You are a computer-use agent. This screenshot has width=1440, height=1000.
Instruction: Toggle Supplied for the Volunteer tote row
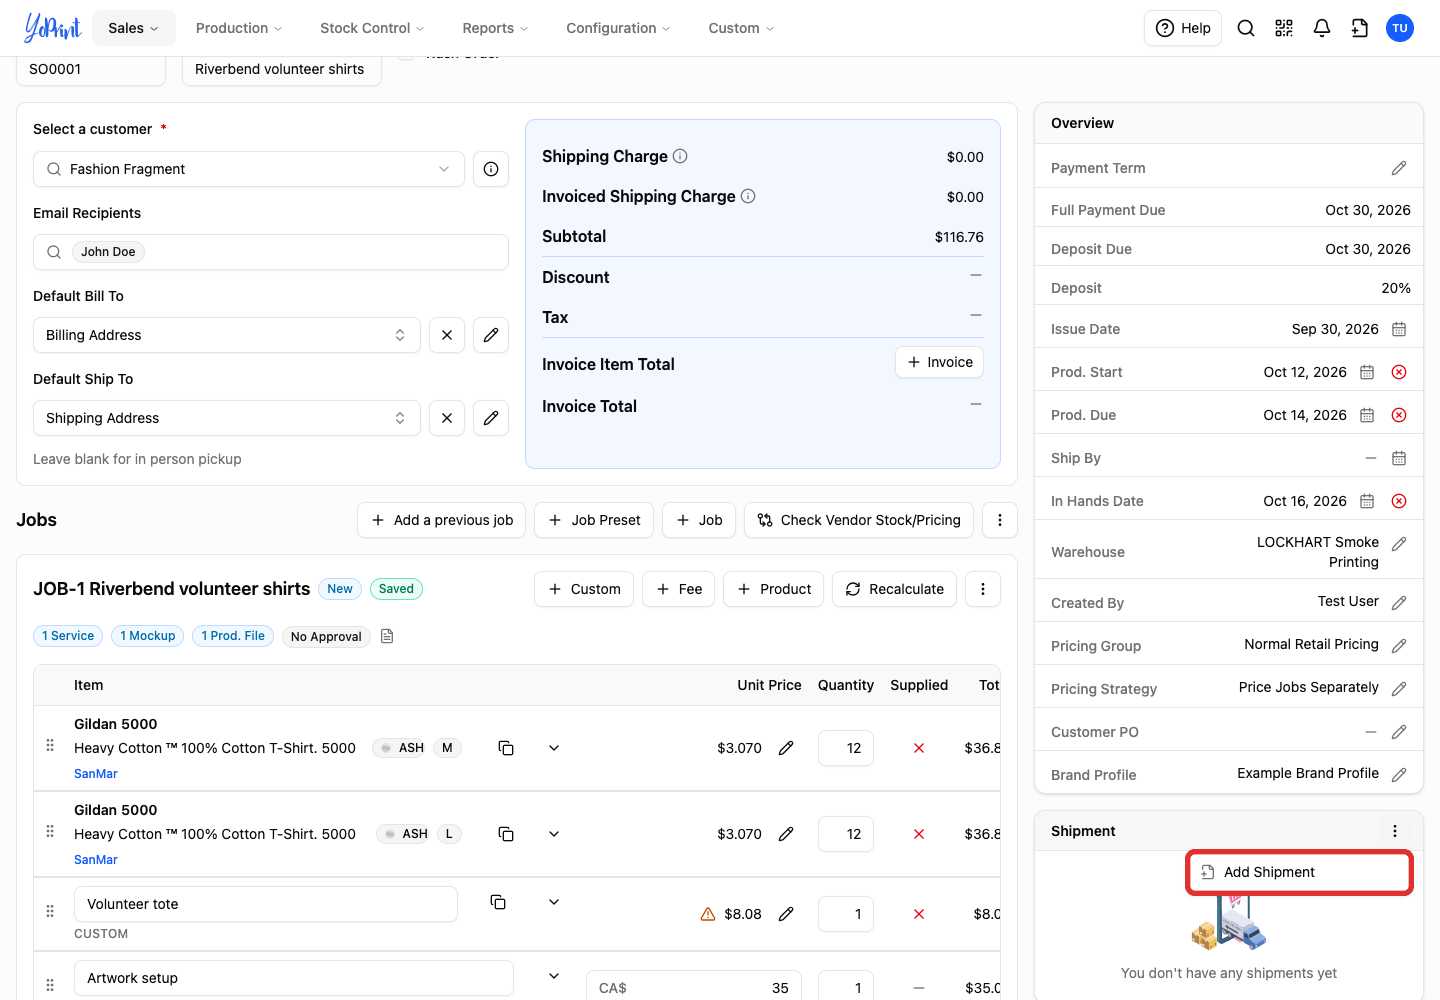[x=919, y=914]
